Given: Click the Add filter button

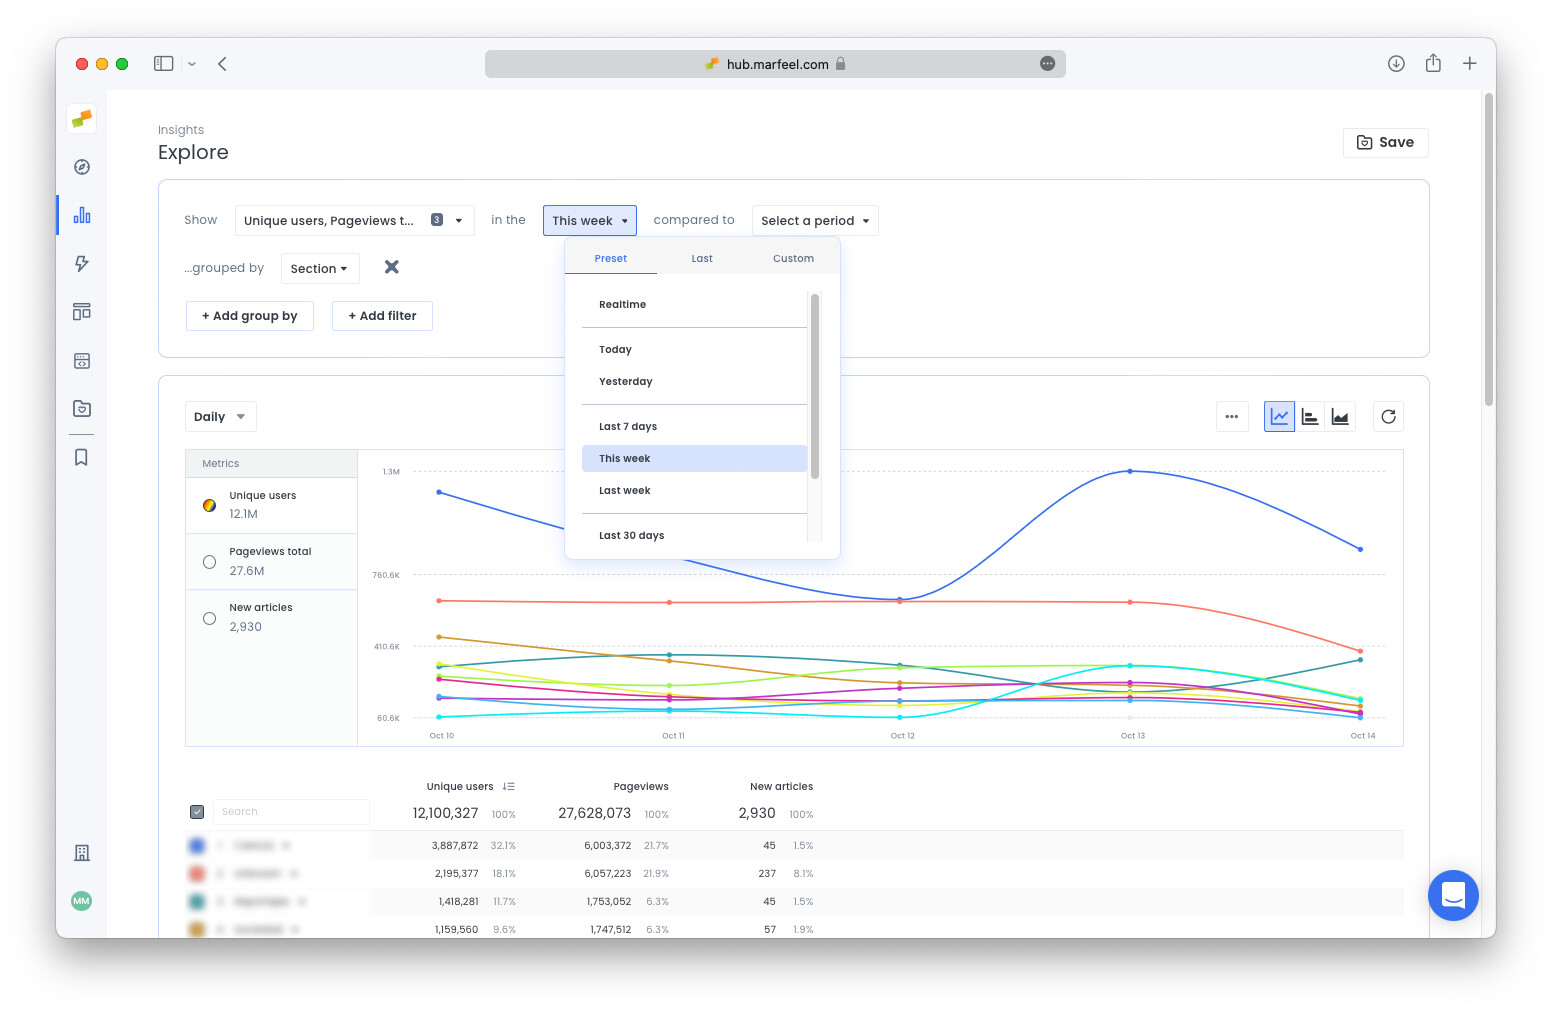Looking at the screenshot, I should 382,316.
